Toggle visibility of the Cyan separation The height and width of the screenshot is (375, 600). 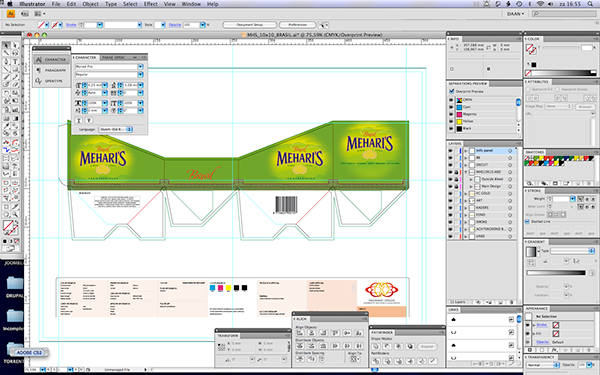pyautogui.click(x=451, y=107)
